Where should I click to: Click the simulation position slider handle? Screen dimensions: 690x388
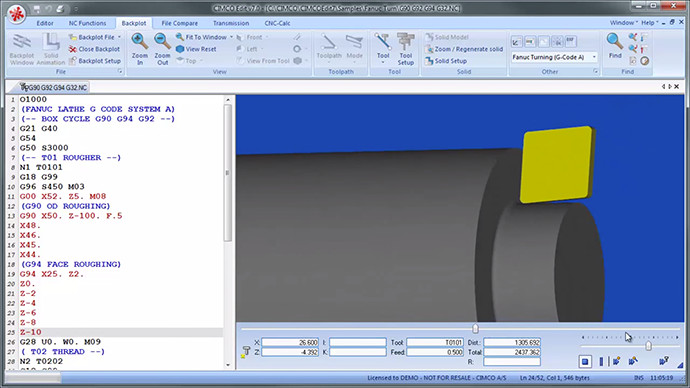tap(475, 329)
